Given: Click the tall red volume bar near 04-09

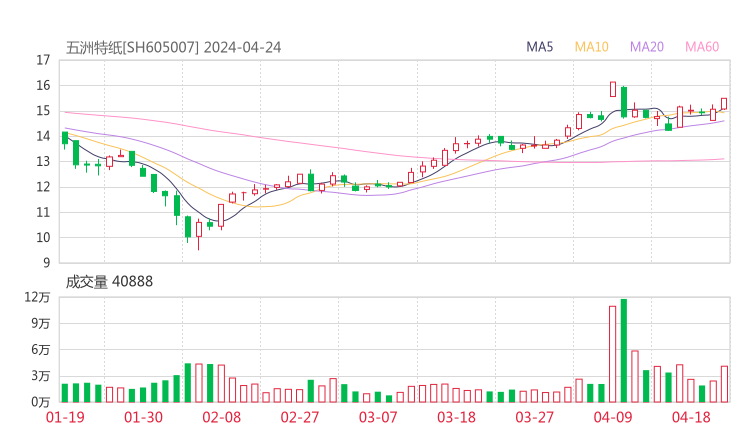Looking at the screenshot, I should pos(613,354).
